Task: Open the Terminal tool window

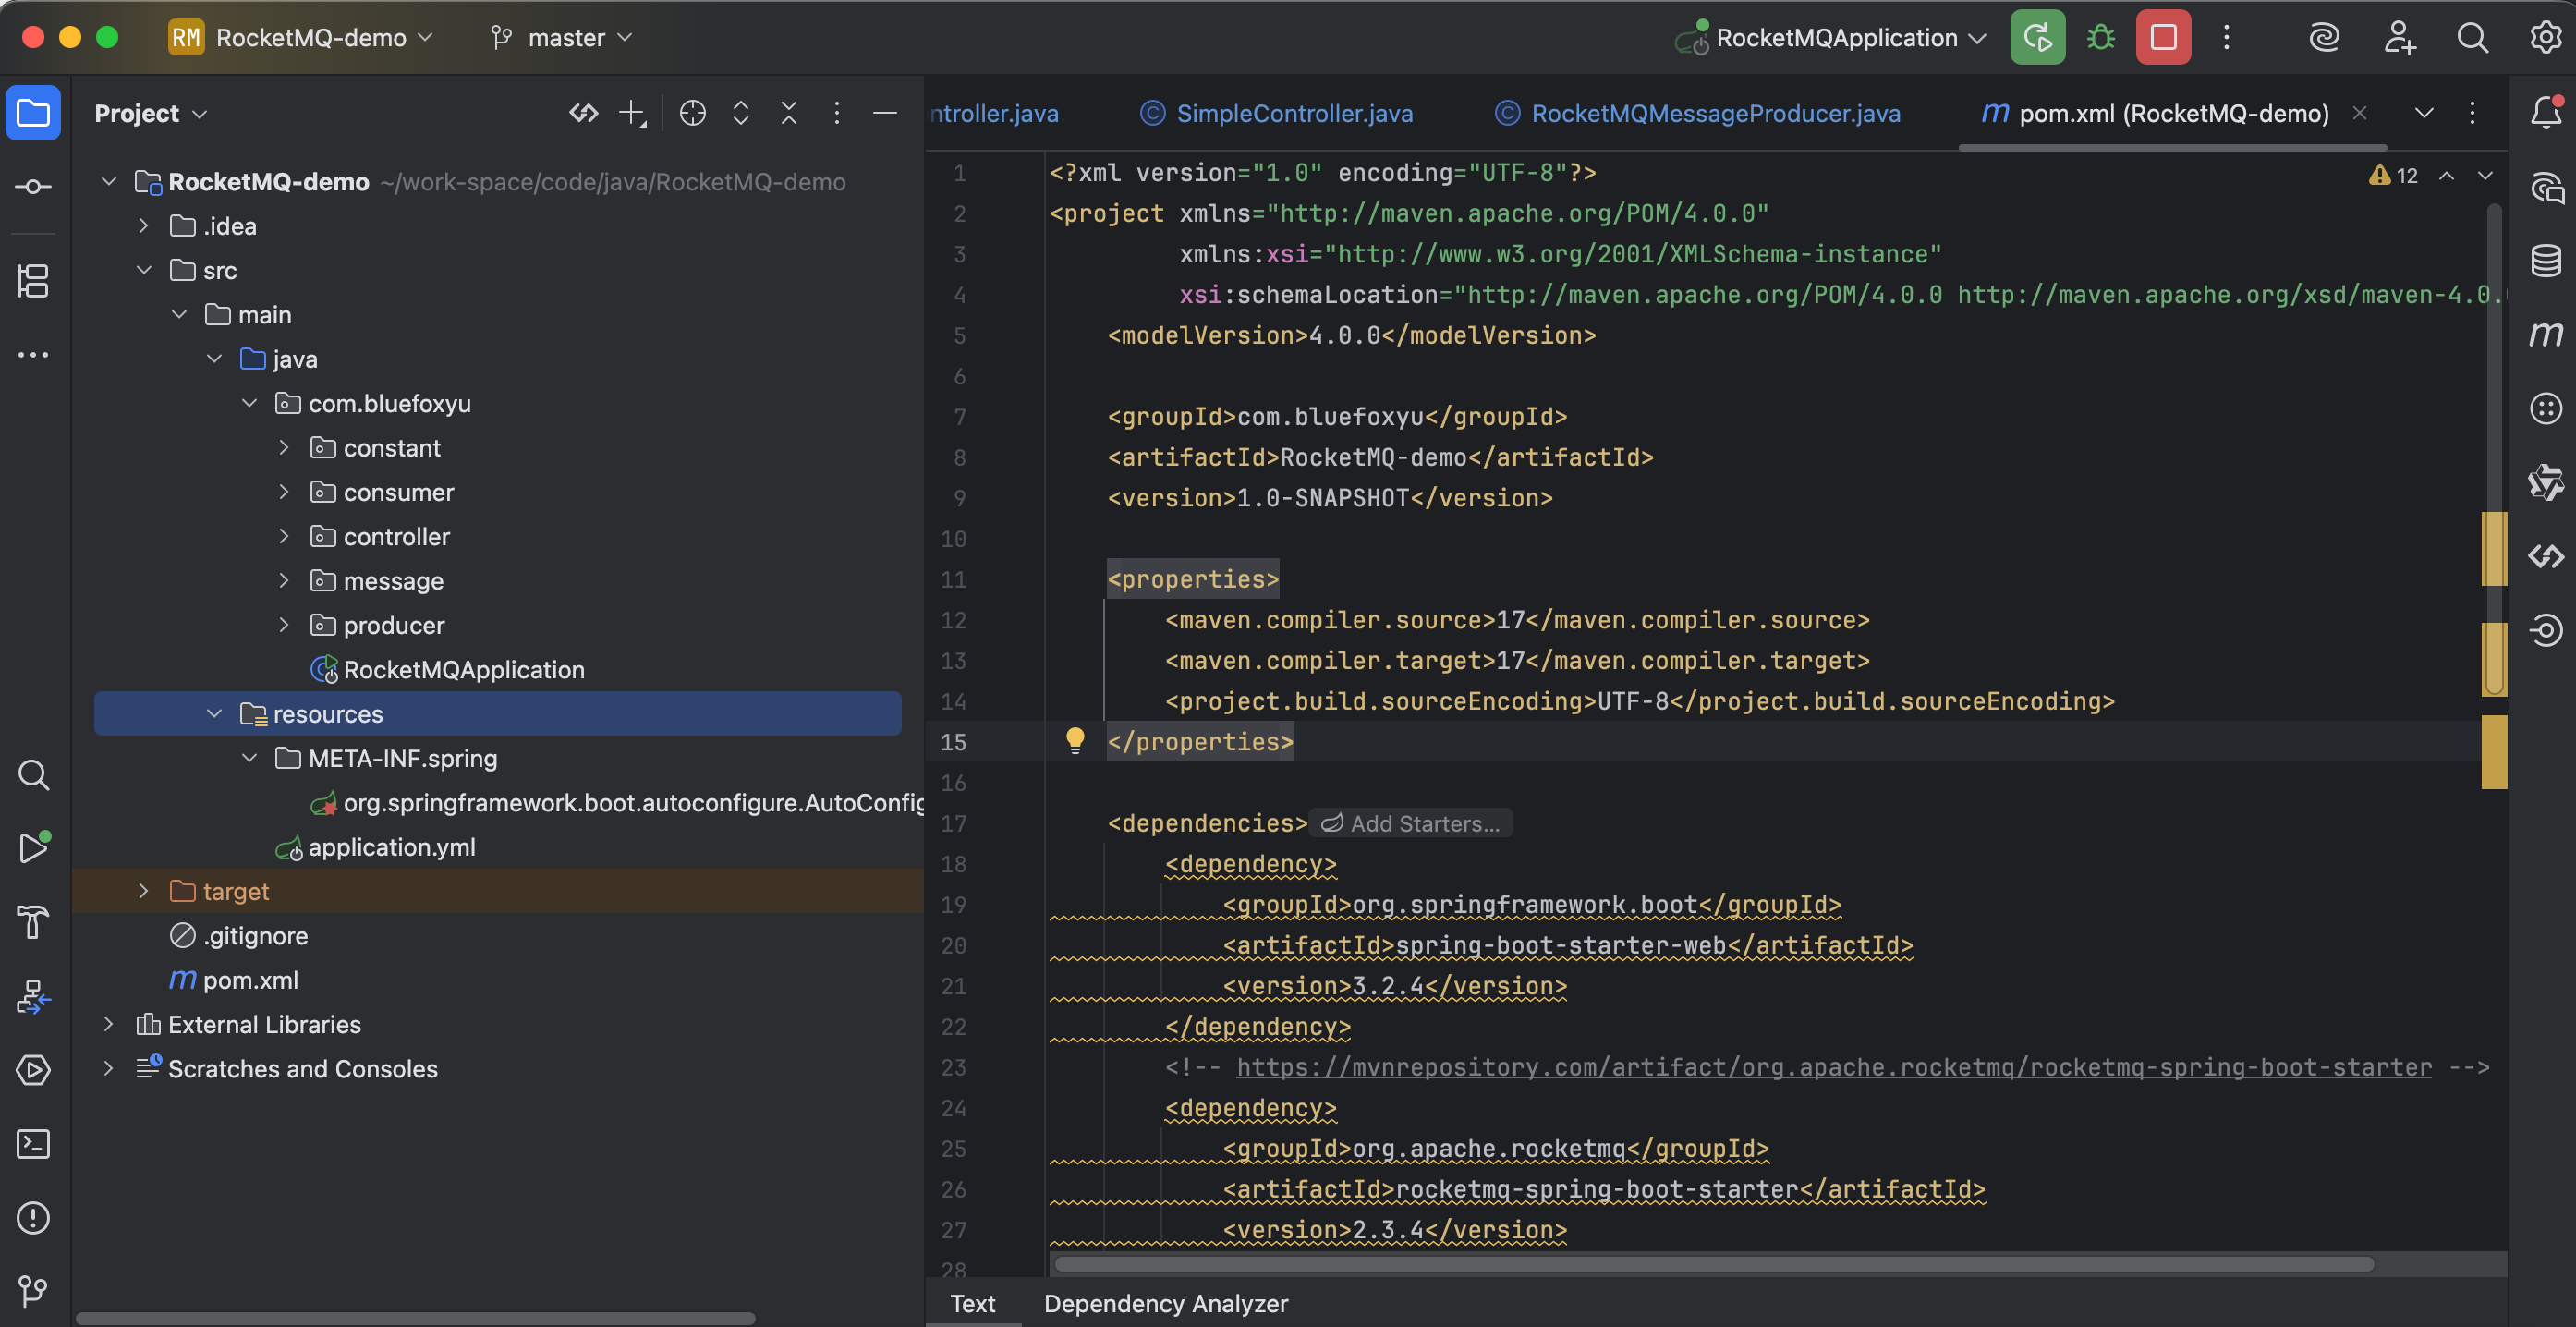Action: tap(33, 1143)
